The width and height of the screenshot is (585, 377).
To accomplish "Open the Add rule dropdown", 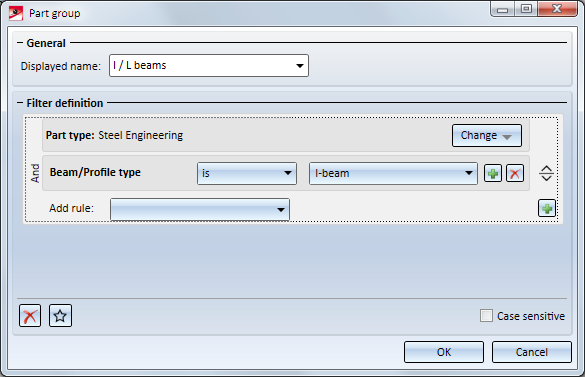I will click(x=200, y=209).
